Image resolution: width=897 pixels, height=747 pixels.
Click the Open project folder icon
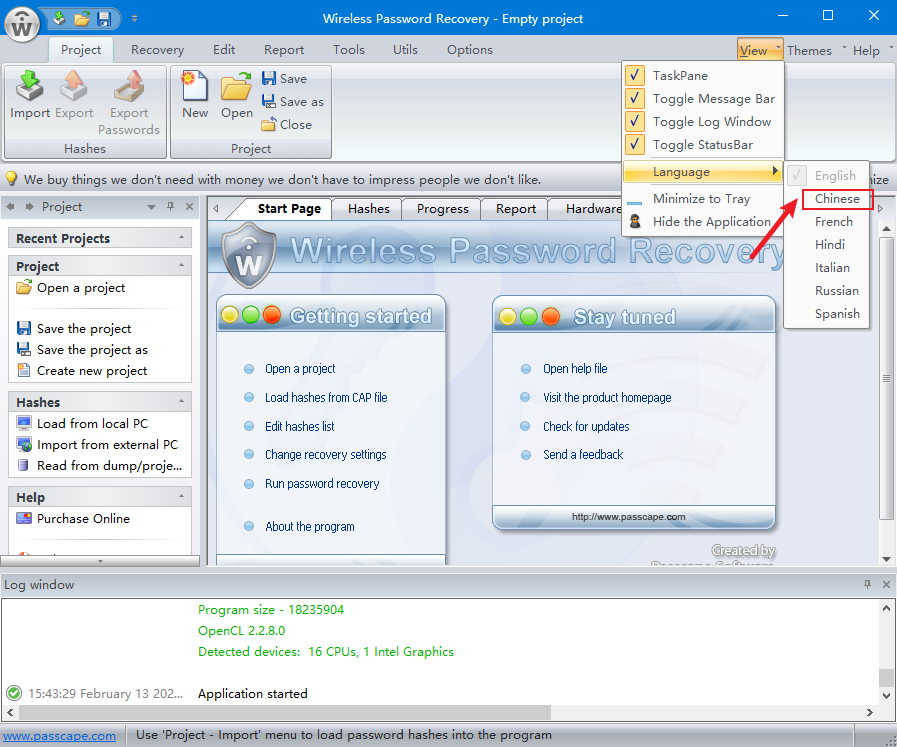(x=237, y=86)
